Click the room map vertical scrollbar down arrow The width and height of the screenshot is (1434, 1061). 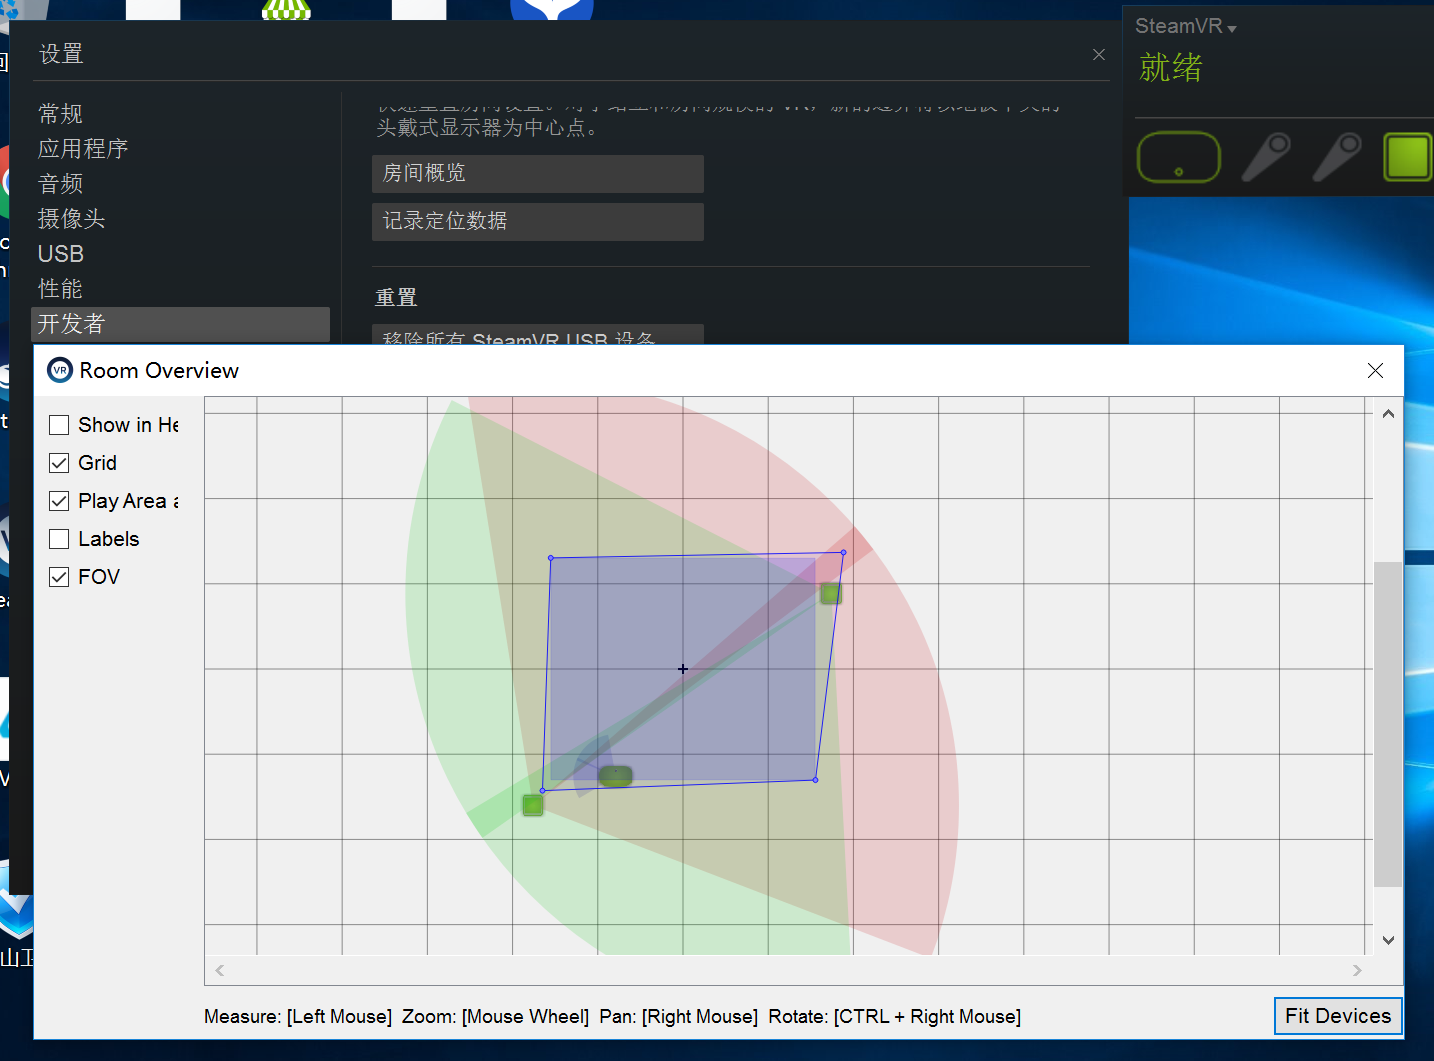1388,940
